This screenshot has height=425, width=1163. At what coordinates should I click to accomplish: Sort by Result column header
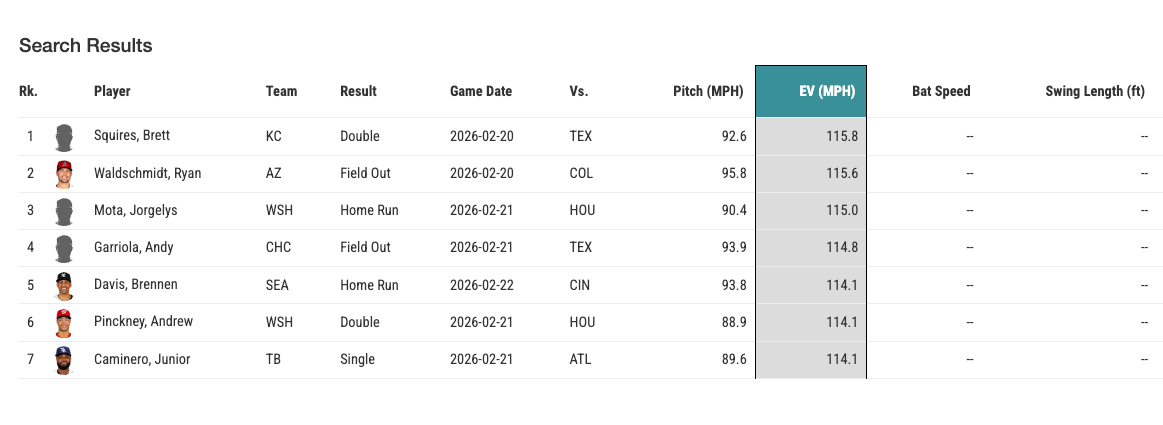[358, 91]
